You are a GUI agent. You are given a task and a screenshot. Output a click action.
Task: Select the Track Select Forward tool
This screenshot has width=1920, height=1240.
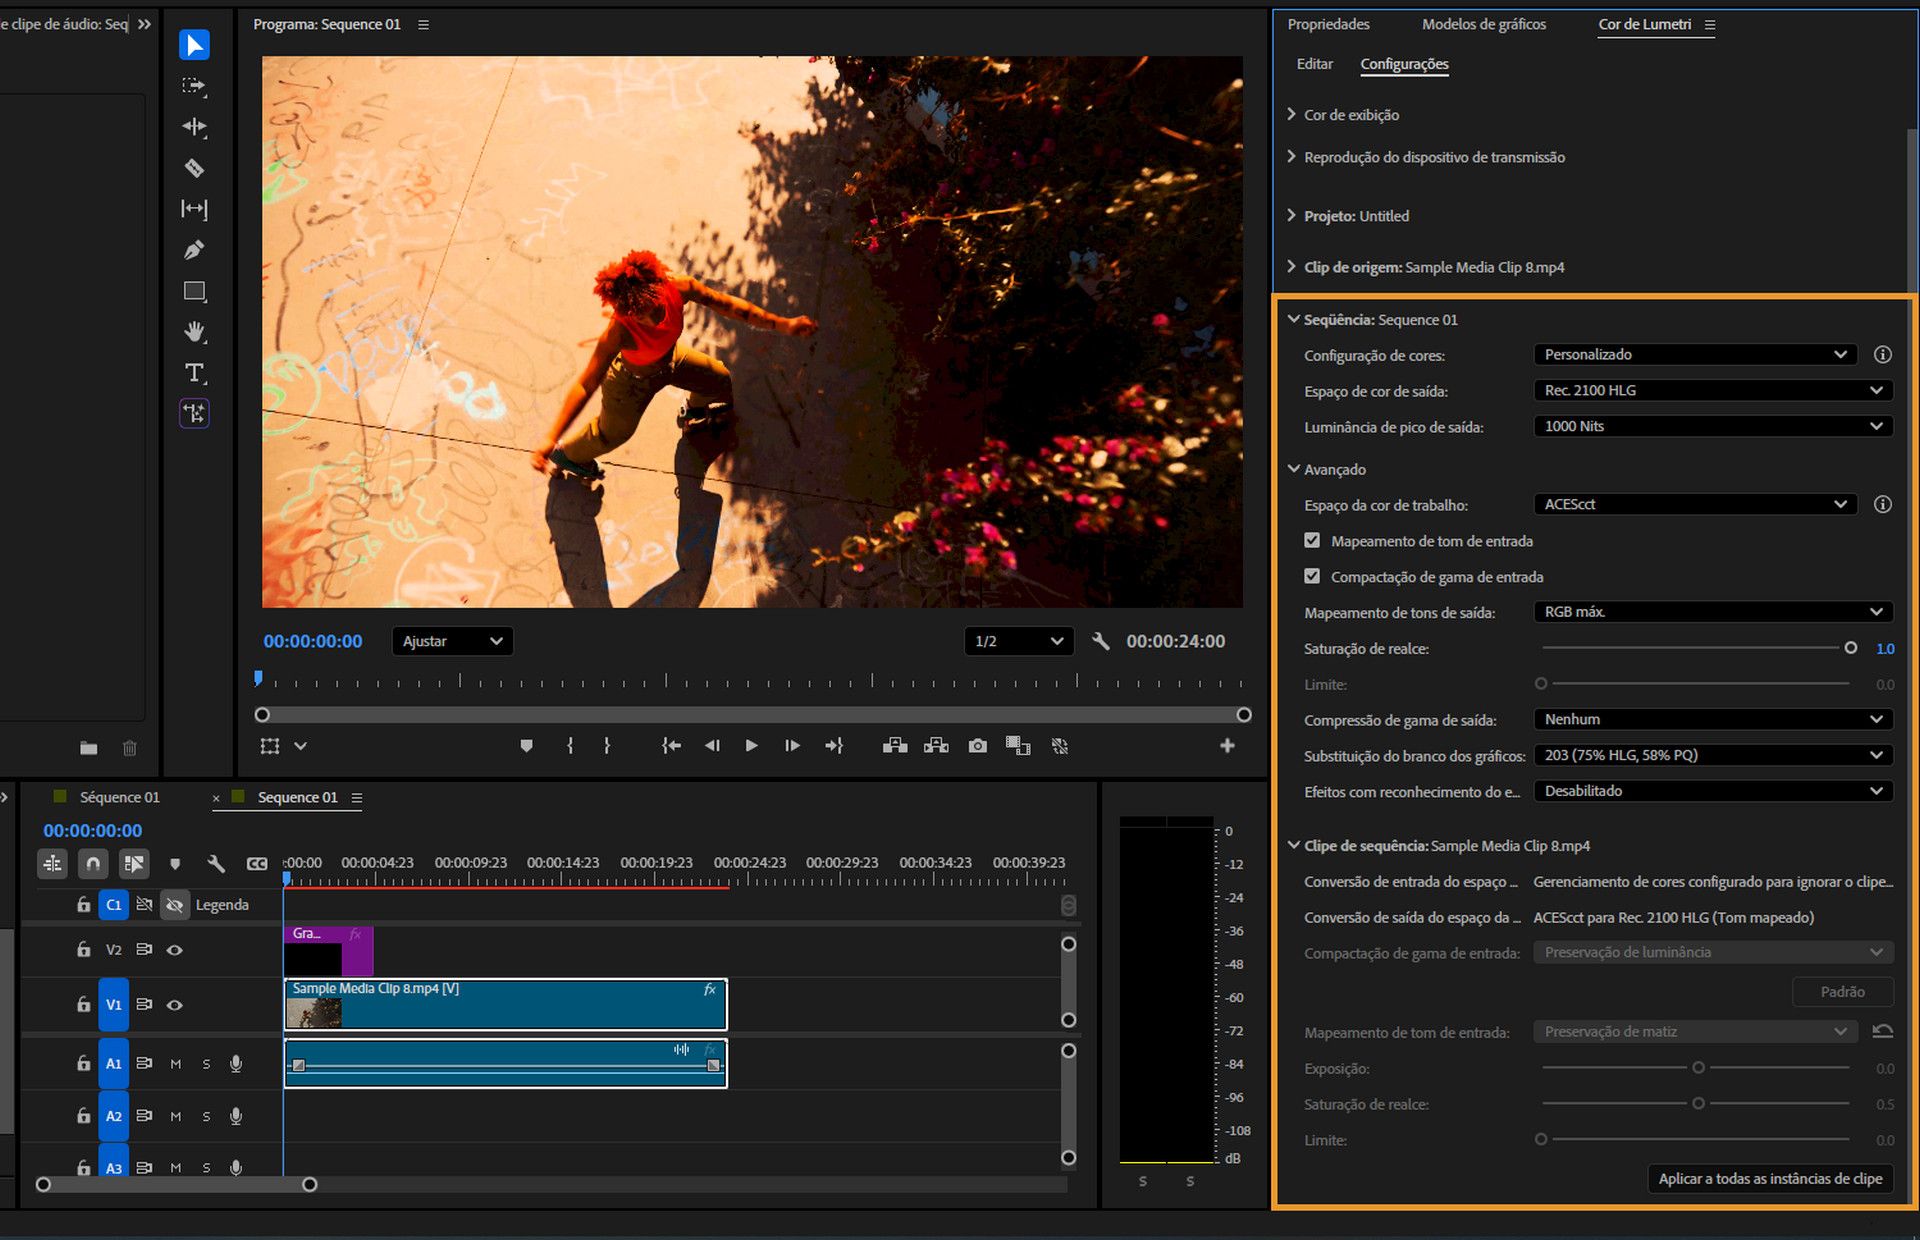click(194, 87)
